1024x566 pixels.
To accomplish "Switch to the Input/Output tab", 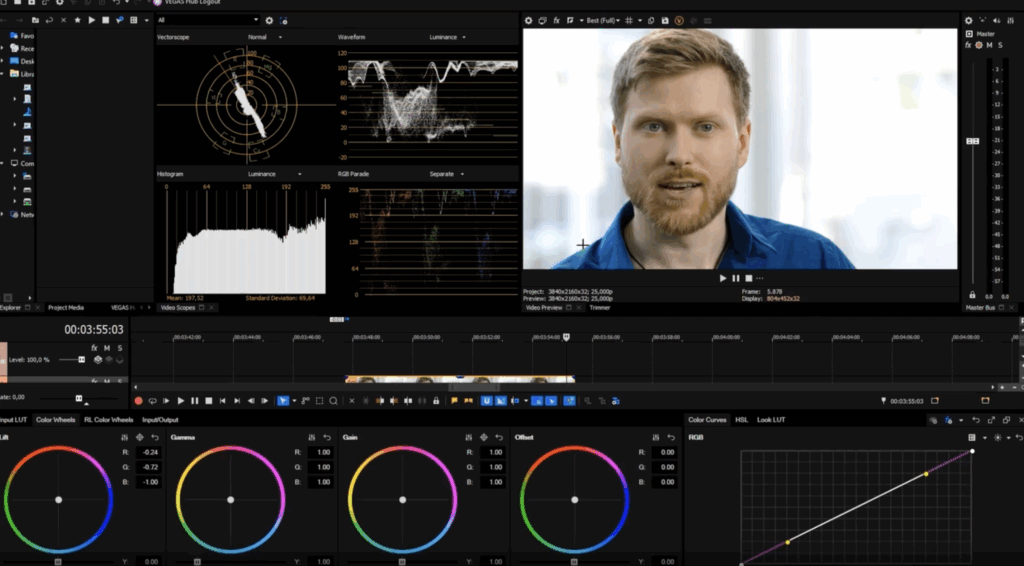I will 160,420.
